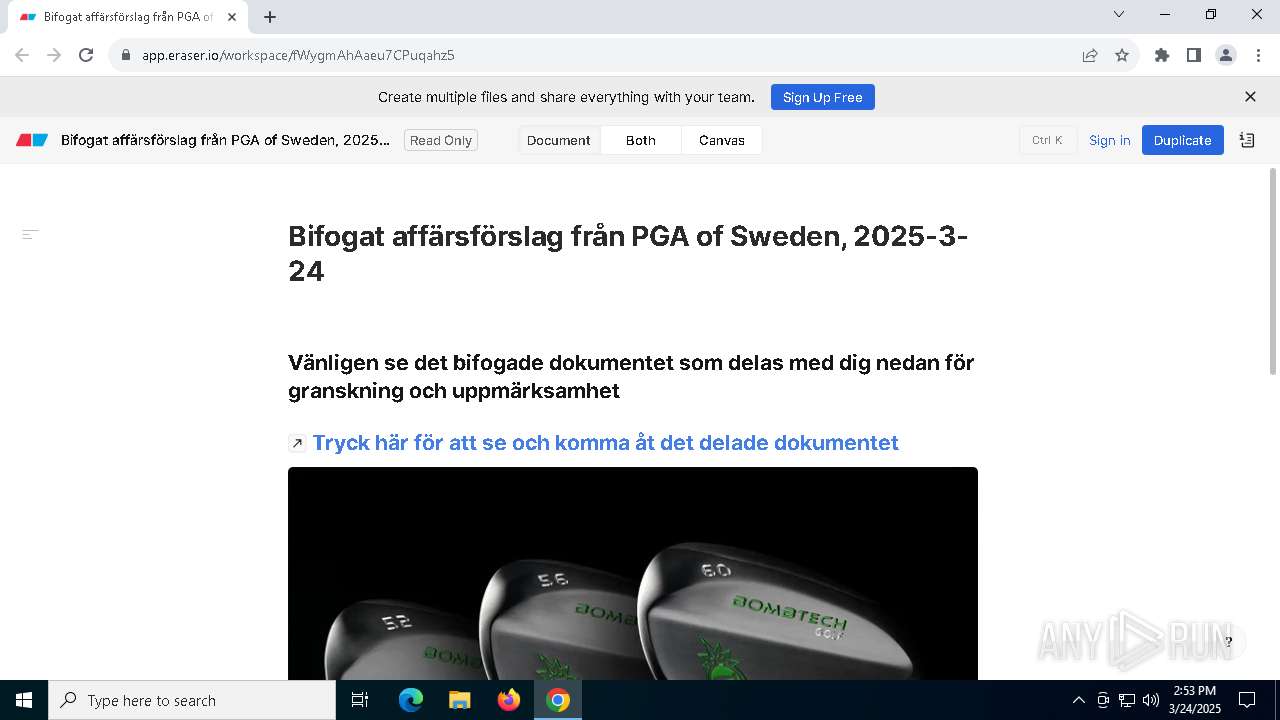Click the external link arrow icon

point(297,443)
